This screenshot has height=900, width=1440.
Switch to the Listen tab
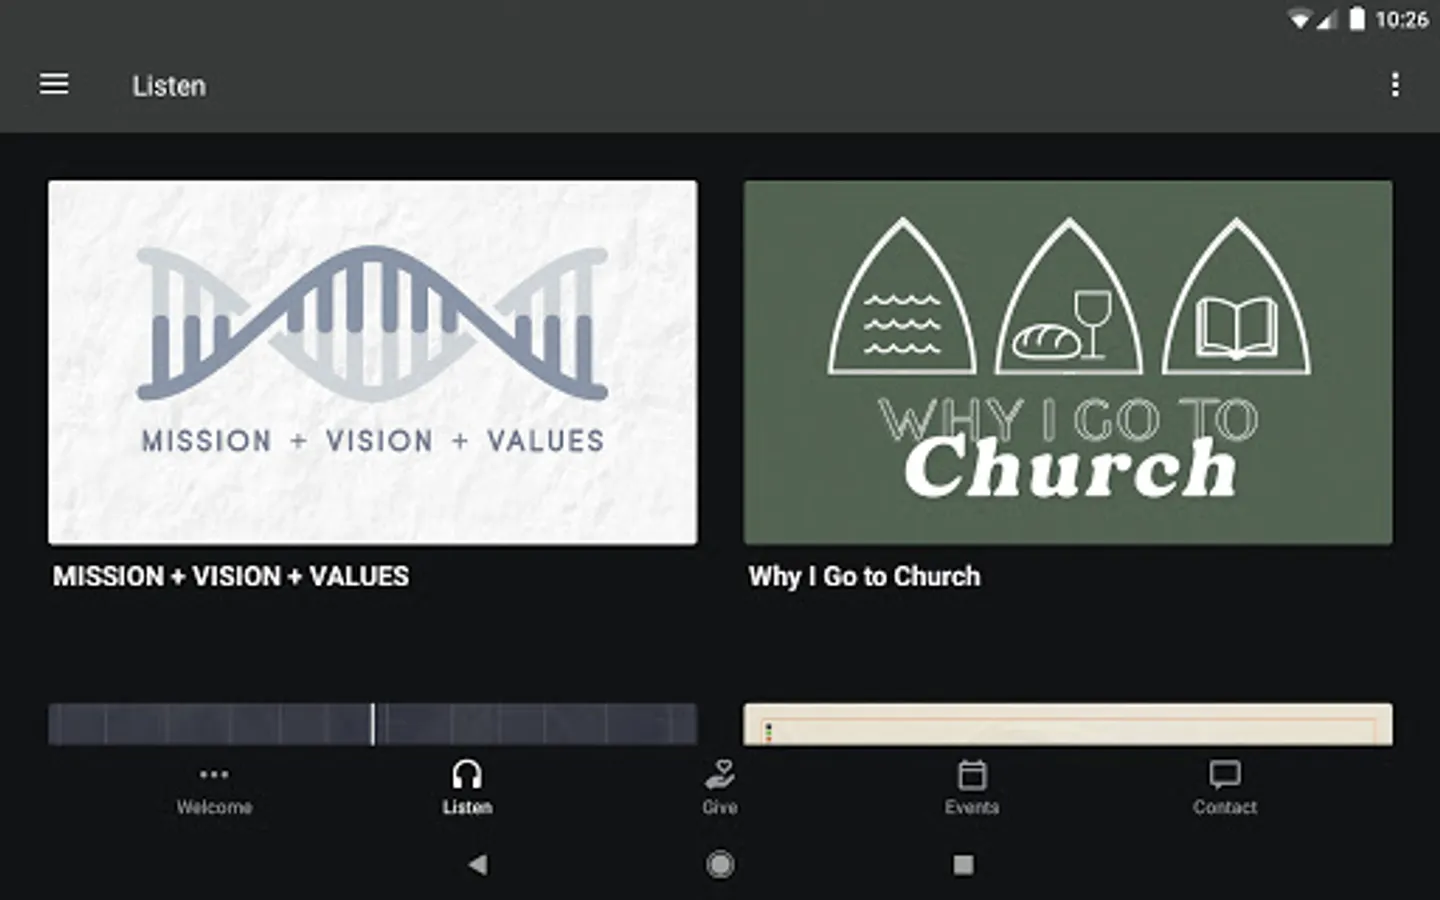pyautogui.click(x=467, y=789)
